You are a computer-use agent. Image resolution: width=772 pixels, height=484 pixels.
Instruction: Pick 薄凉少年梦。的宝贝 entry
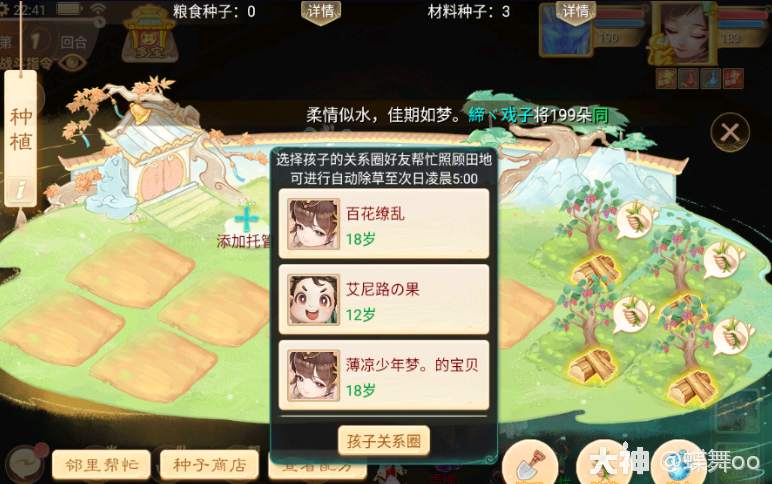click(x=384, y=375)
